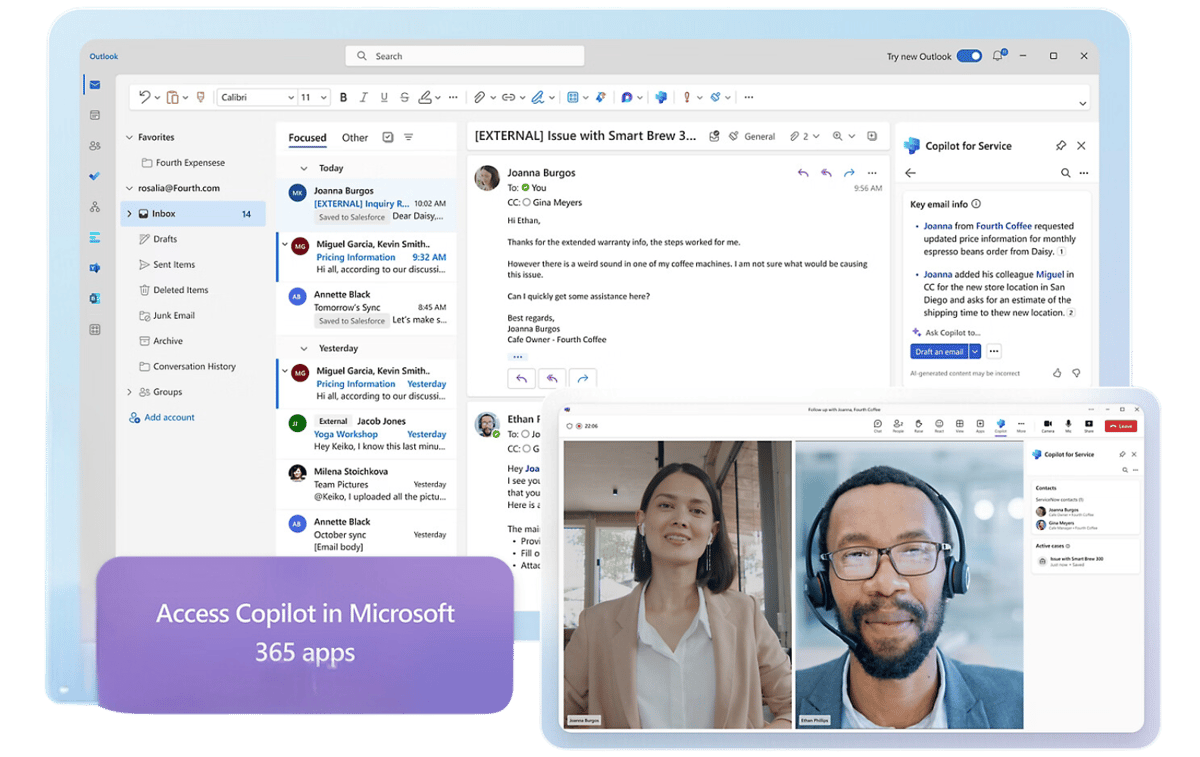Toggle Underline formatting
Image resolution: width=1200 pixels, height=757 pixels.
pos(384,97)
